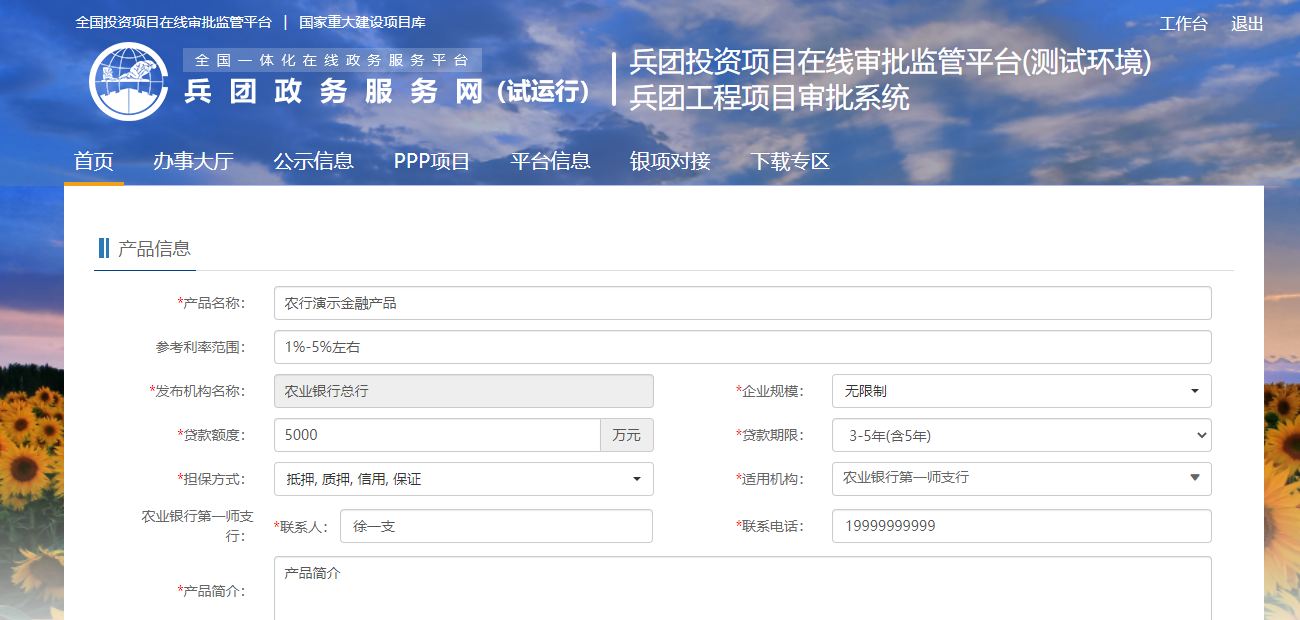Viewport: 1300px width, 620px height.
Task: Go to the 首页 tab
Action: point(94,161)
